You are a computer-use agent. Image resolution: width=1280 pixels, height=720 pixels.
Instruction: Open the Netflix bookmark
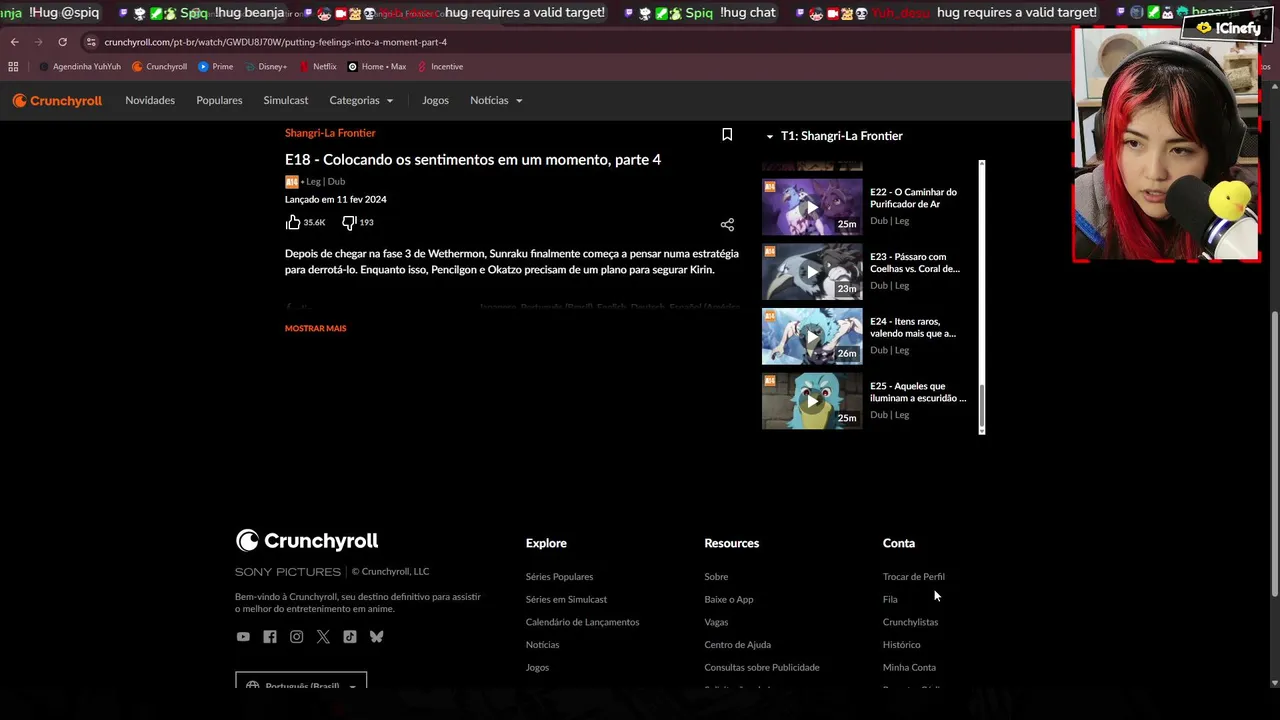pyautogui.click(x=318, y=67)
